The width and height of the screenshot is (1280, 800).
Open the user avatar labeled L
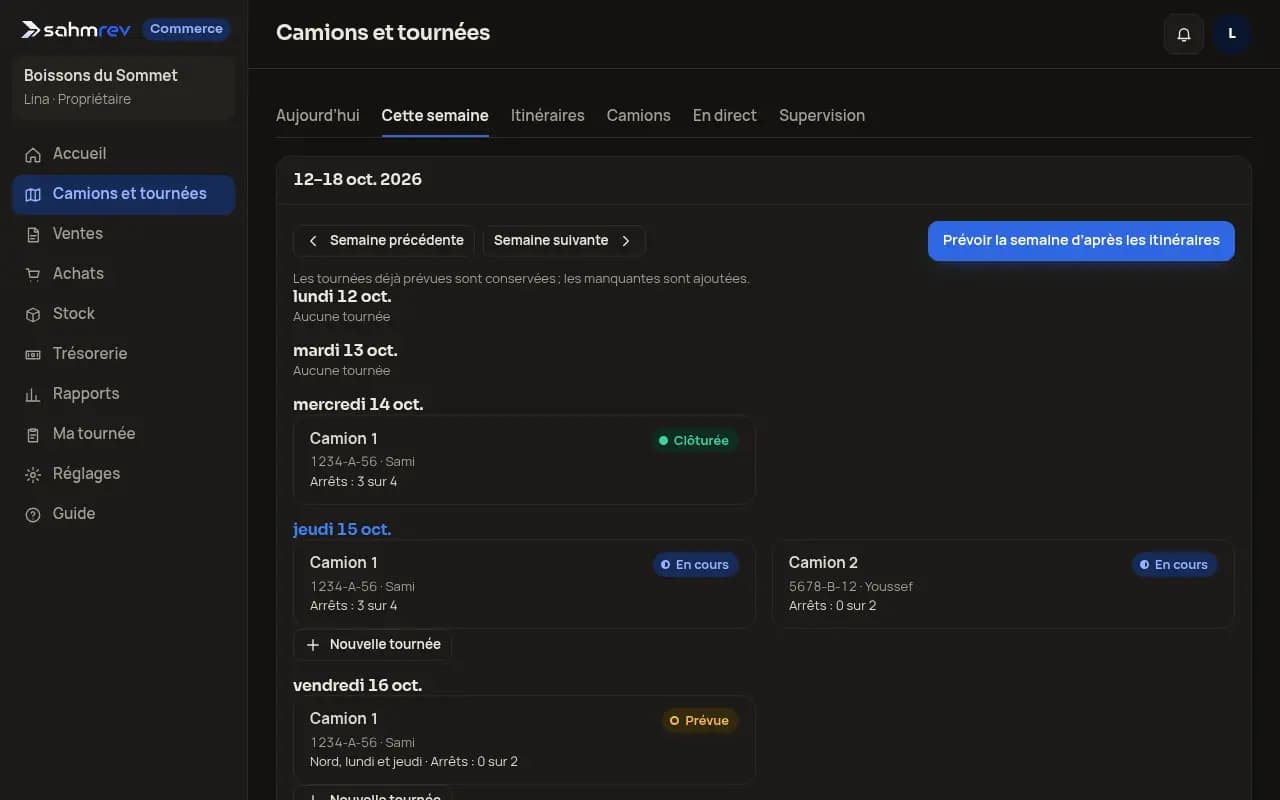(x=1232, y=34)
